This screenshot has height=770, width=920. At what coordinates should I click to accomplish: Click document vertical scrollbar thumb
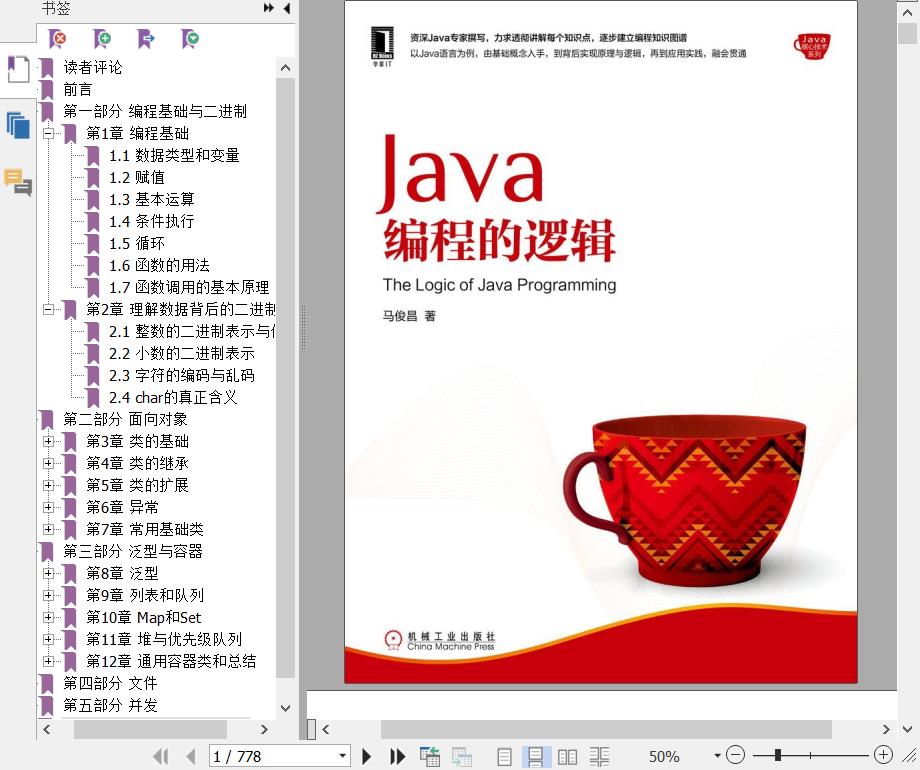click(907, 33)
